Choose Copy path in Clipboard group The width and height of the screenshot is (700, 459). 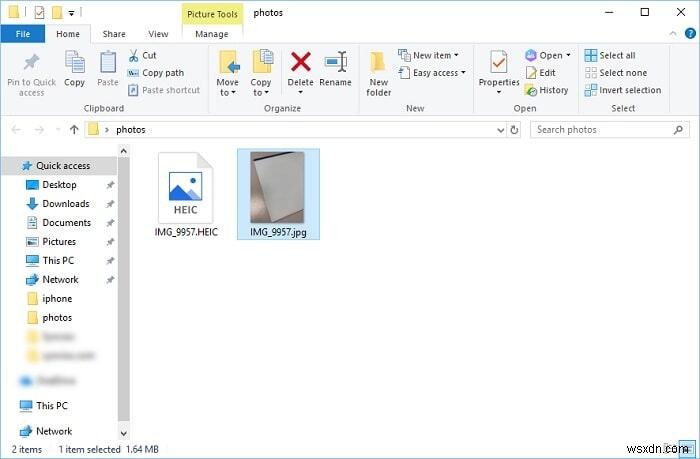click(x=156, y=73)
